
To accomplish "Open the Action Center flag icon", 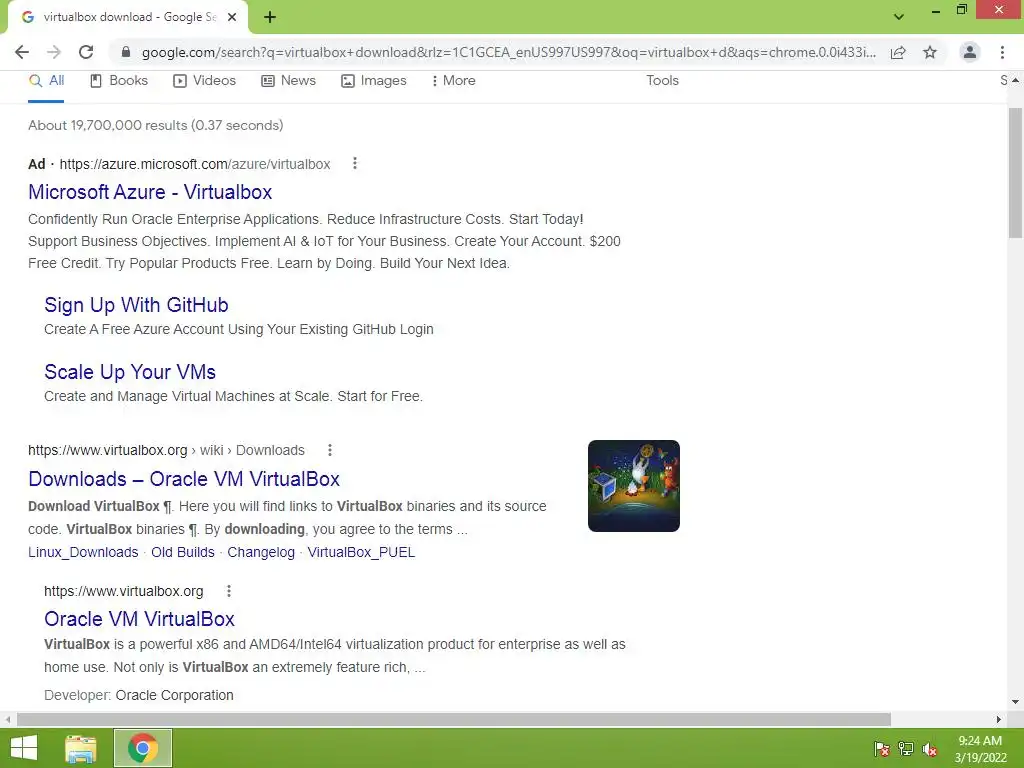I will (x=882, y=749).
